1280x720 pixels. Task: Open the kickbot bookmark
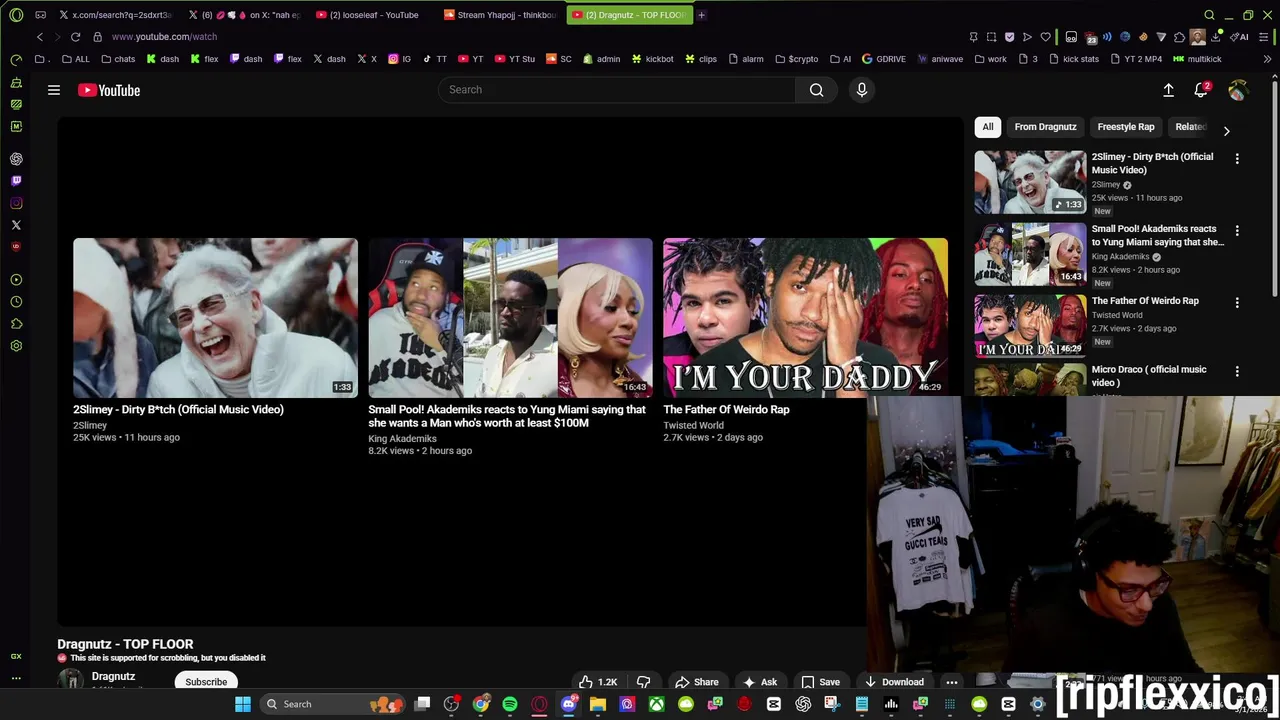(x=651, y=59)
